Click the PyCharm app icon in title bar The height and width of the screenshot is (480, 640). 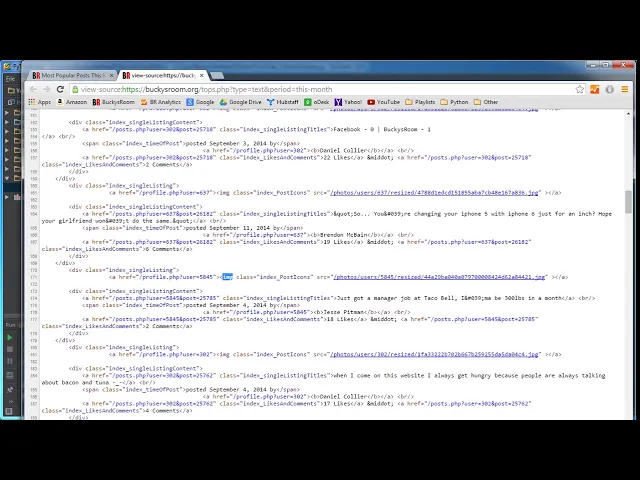pos(7,67)
